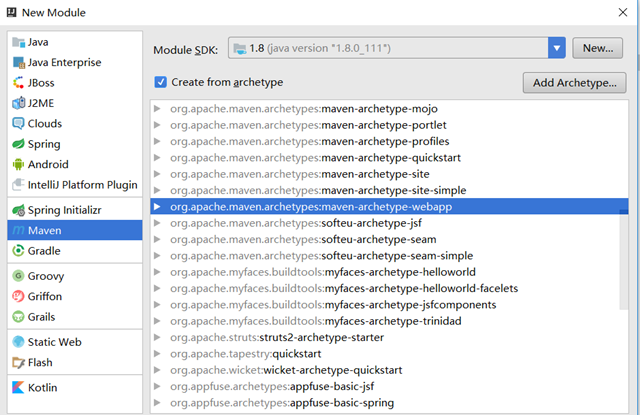Image resolution: width=640 pixels, height=415 pixels.
Task: Expand maven-archetype-quickstart entry
Action: (157, 158)
